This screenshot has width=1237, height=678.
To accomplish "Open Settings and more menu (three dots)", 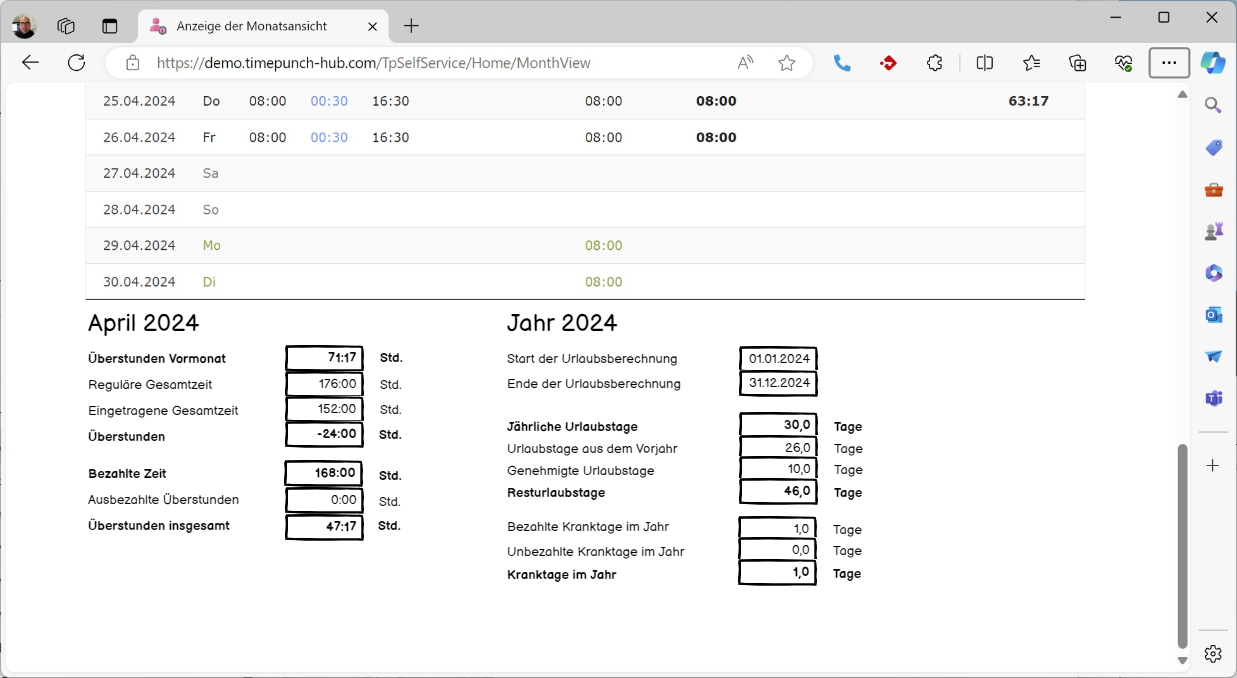I will [1169, 63].
